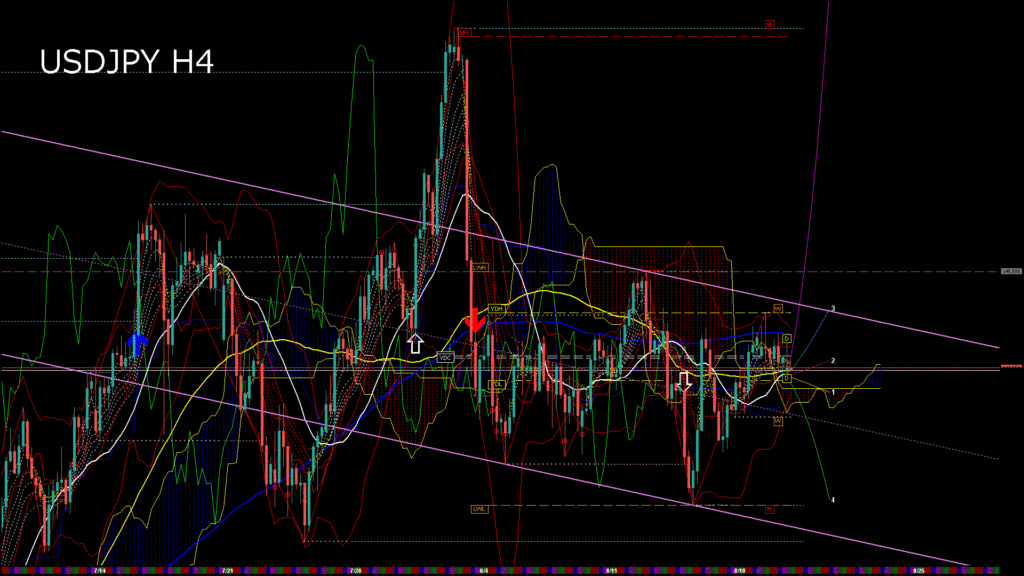Click the 7/14 date on time axis
Screen dimensions: 1024x576
(x=99, y=570)
